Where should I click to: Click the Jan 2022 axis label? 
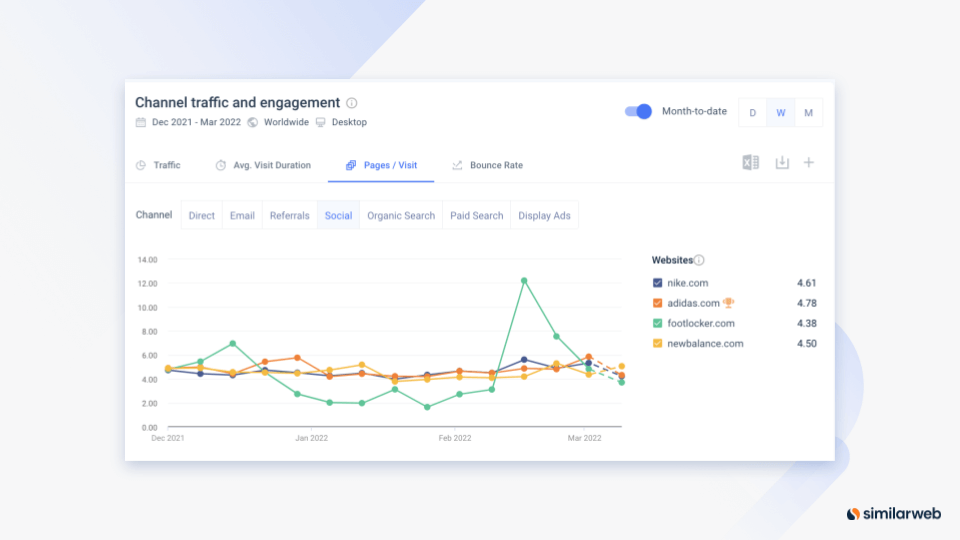click(x=312, y=438)
